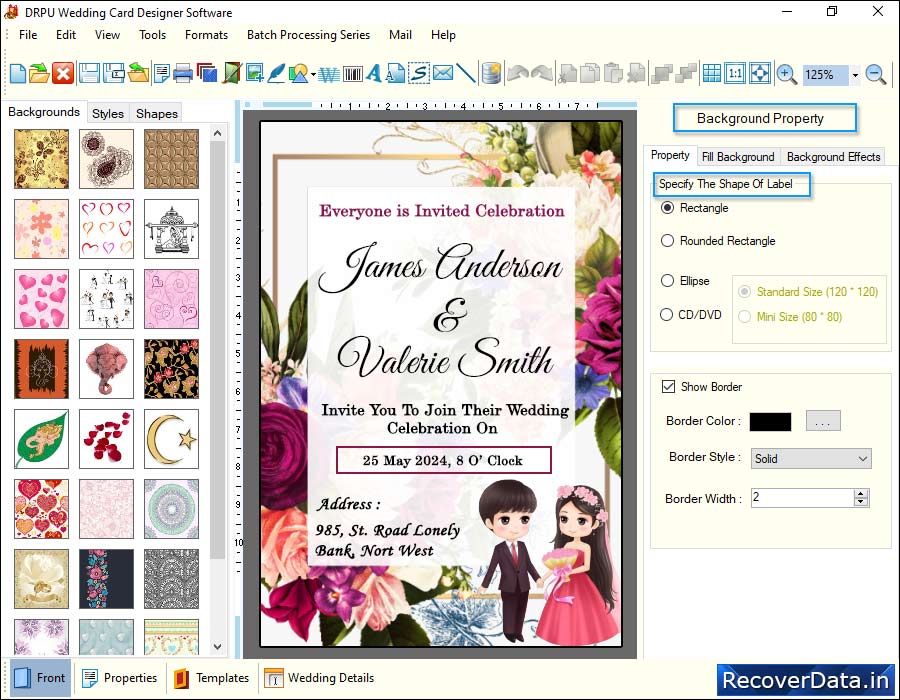900x700 pixels.
Task: Select the shapes tool icon
Action: pyautogui.click(x=298, y=73)
